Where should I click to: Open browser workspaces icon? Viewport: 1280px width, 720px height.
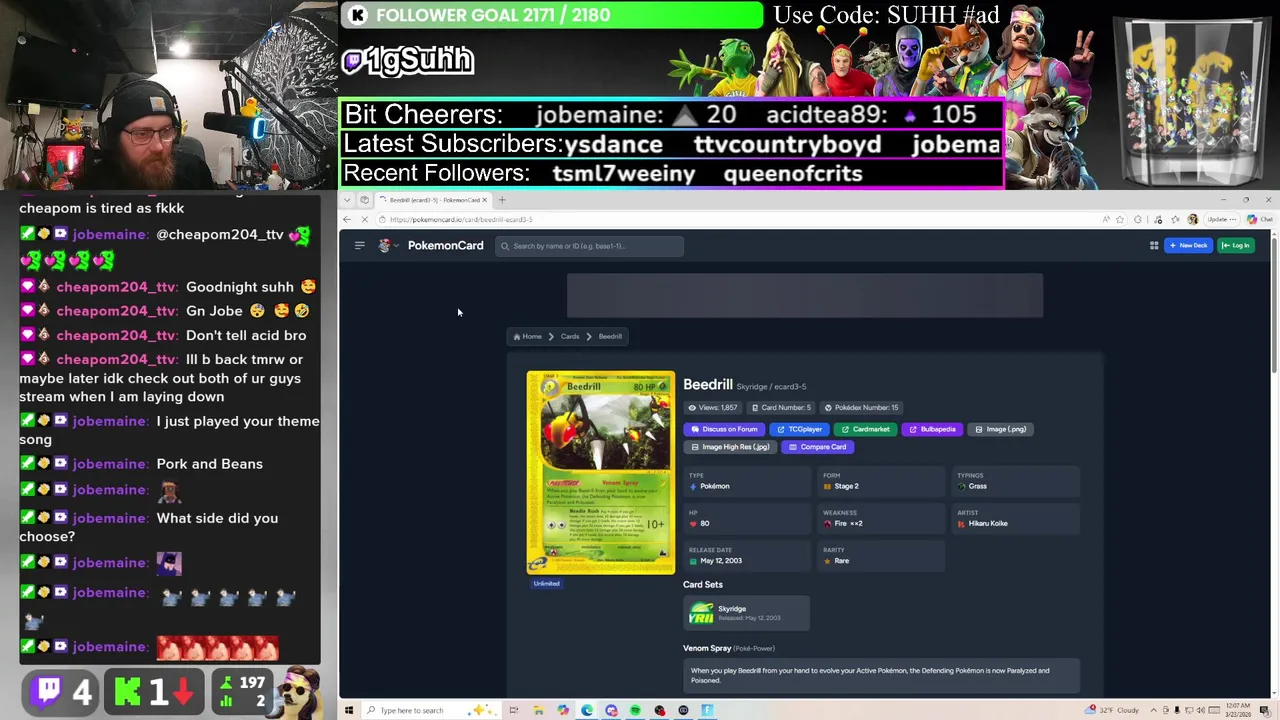365,200
